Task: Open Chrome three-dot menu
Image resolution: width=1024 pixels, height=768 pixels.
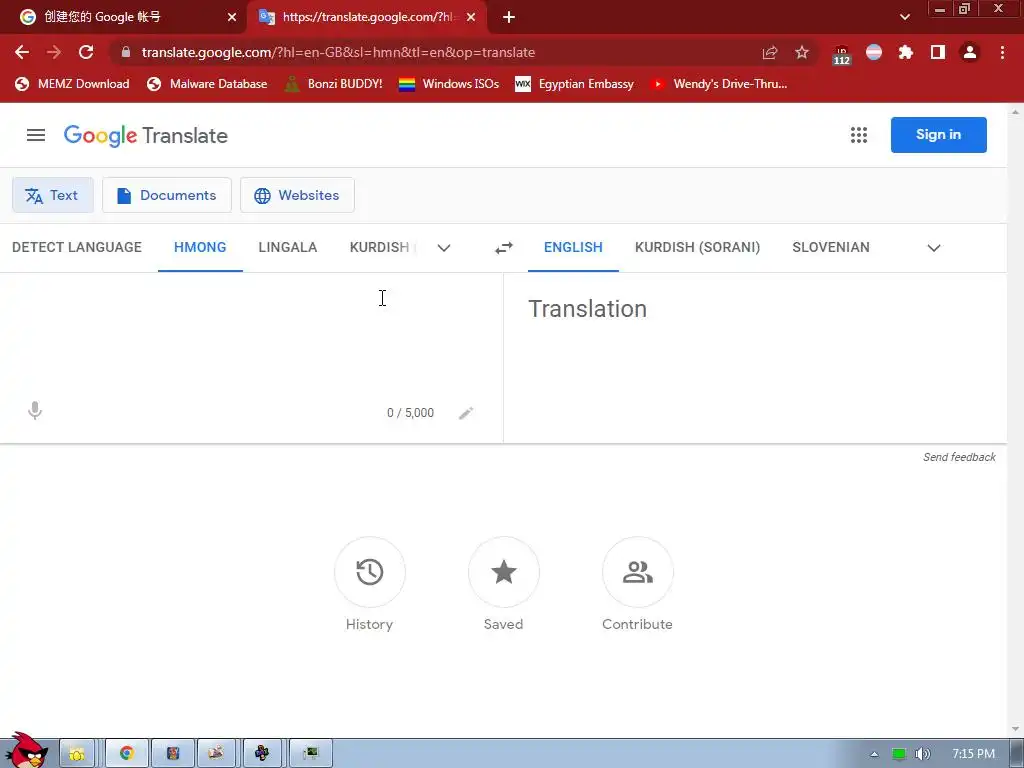Action: [1002, 52]
